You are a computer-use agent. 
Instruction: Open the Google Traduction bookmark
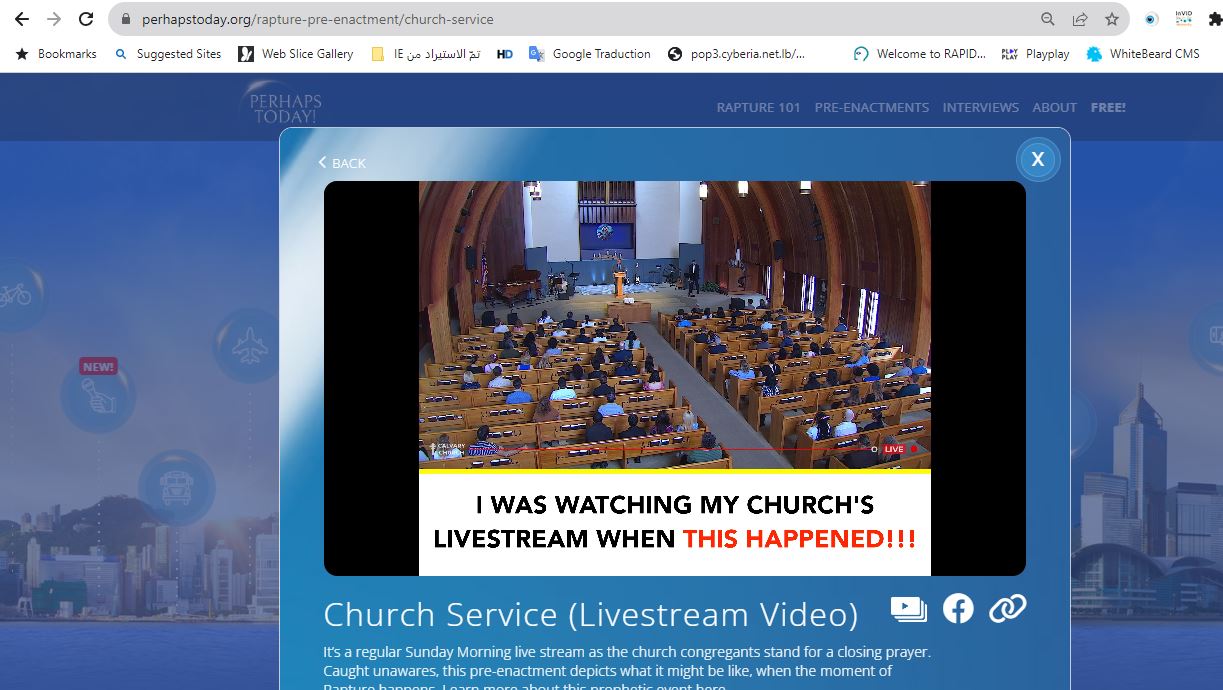click(x=590, y=54)
